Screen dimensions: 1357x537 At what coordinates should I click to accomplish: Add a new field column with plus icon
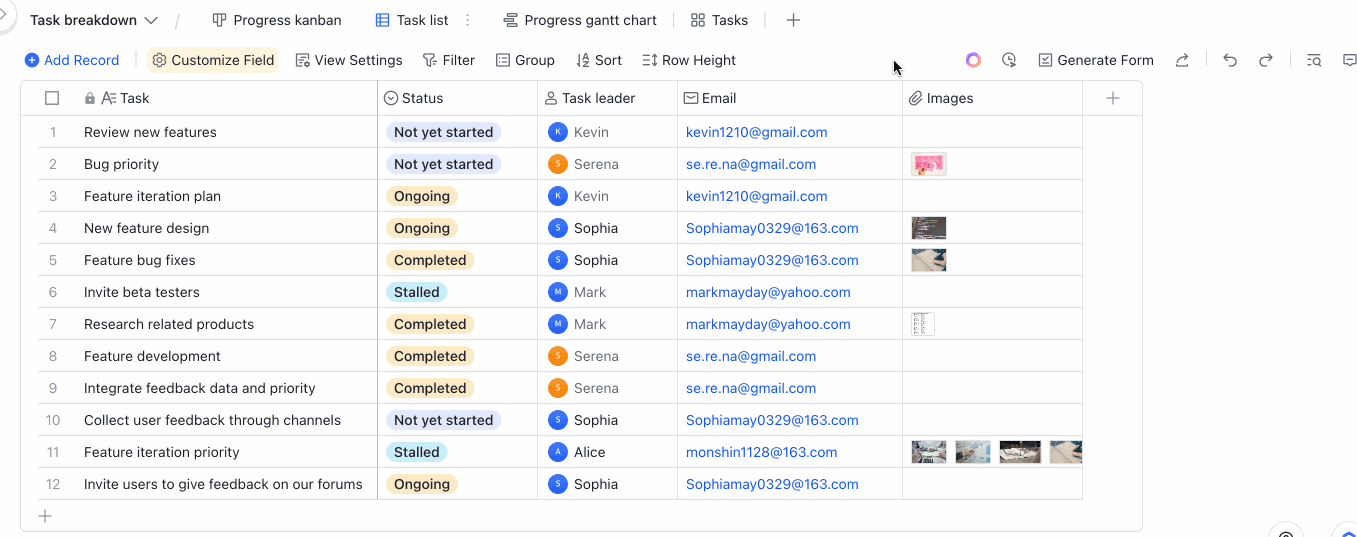point(1112,98)
